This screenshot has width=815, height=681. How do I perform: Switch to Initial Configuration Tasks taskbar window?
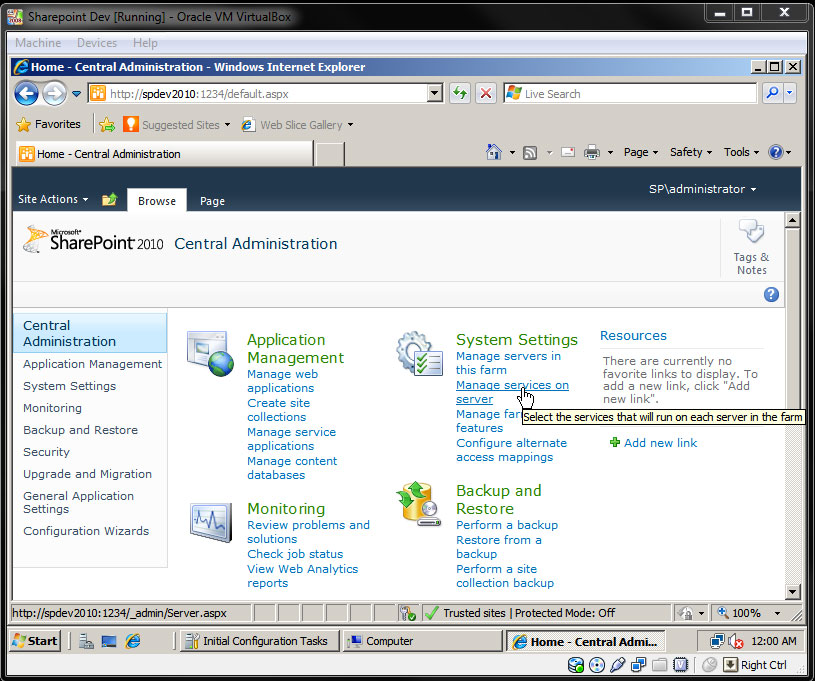(x=259, y=641)
